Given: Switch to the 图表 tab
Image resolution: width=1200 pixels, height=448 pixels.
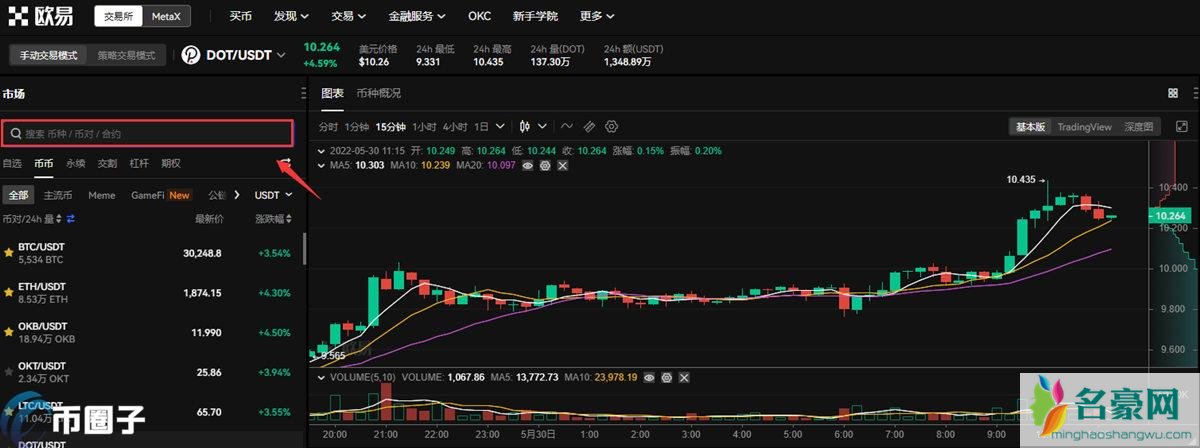Looking at the screenshot, I should click(332, 93).
